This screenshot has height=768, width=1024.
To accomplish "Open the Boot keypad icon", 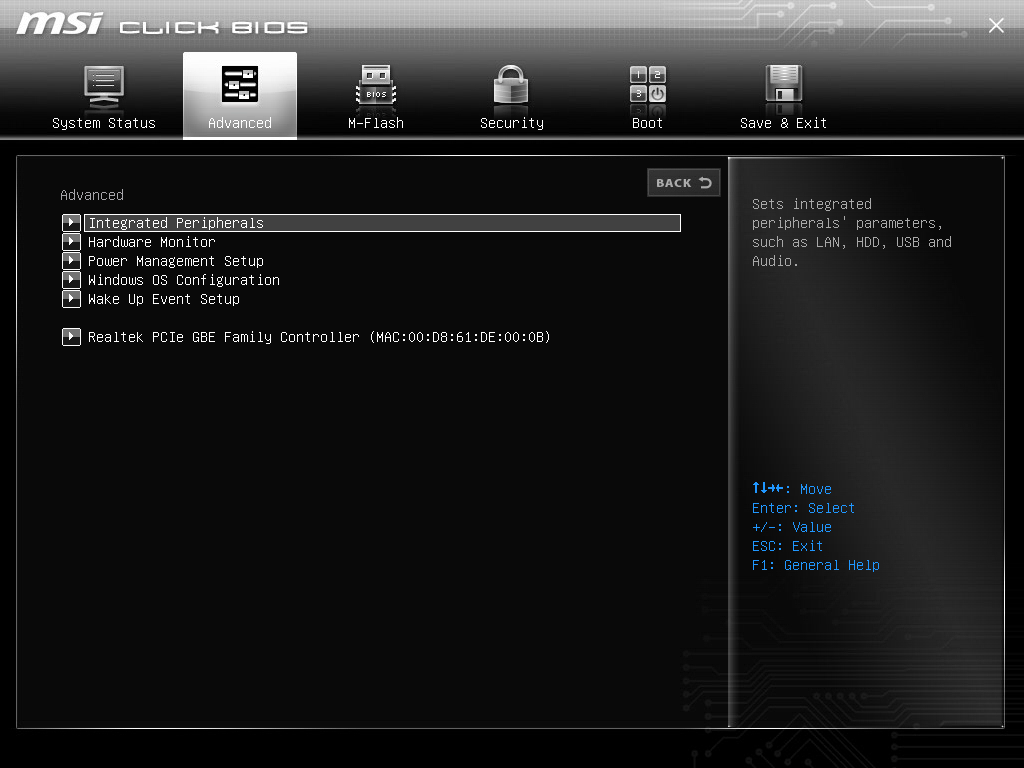I will click(x=647, y=85).
